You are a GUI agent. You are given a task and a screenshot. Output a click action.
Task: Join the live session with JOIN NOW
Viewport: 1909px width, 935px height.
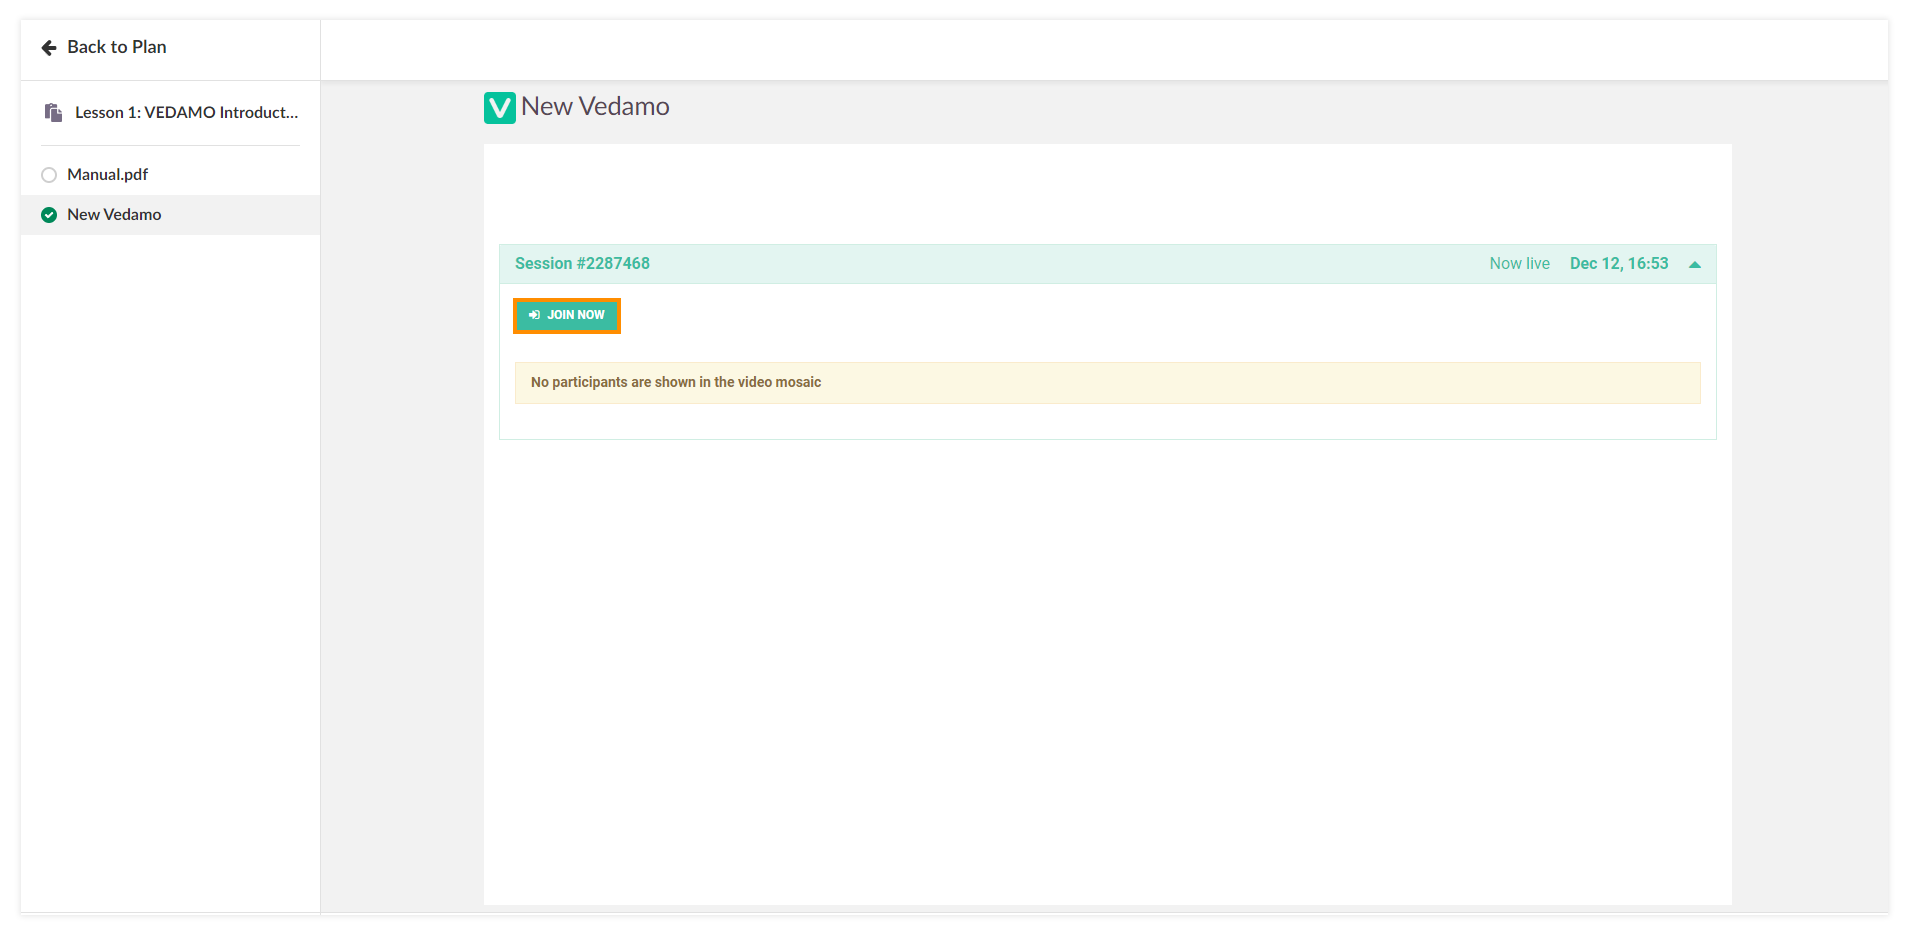567,315
